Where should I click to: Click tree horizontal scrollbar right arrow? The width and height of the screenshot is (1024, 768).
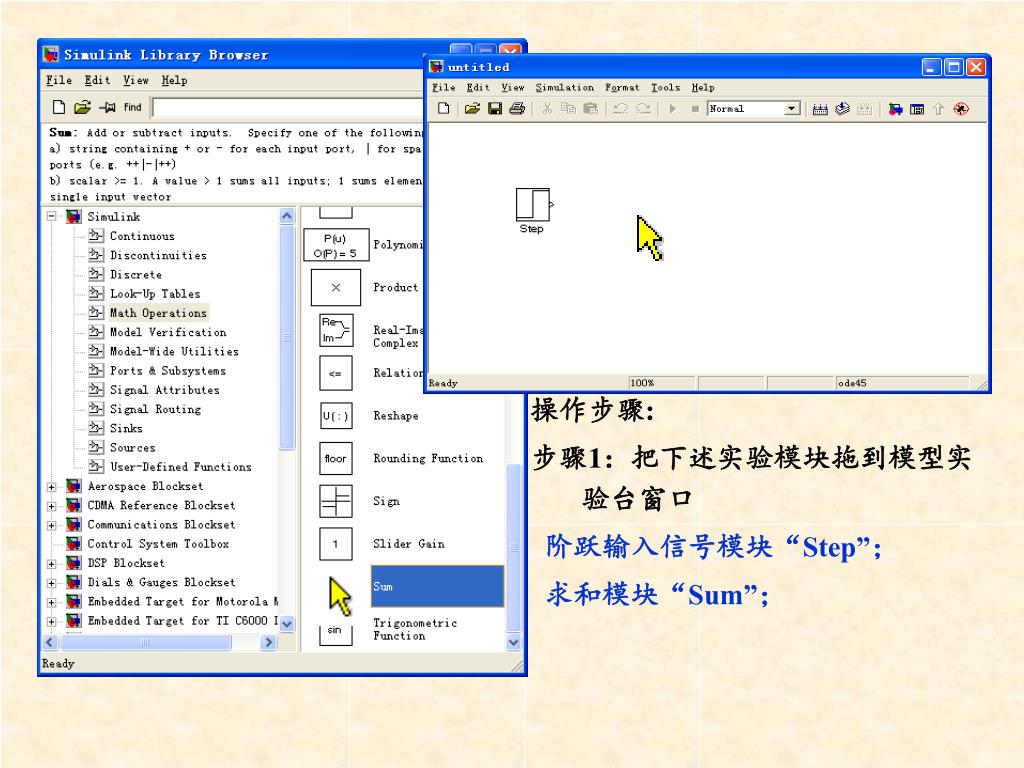[x=268, y=643]
